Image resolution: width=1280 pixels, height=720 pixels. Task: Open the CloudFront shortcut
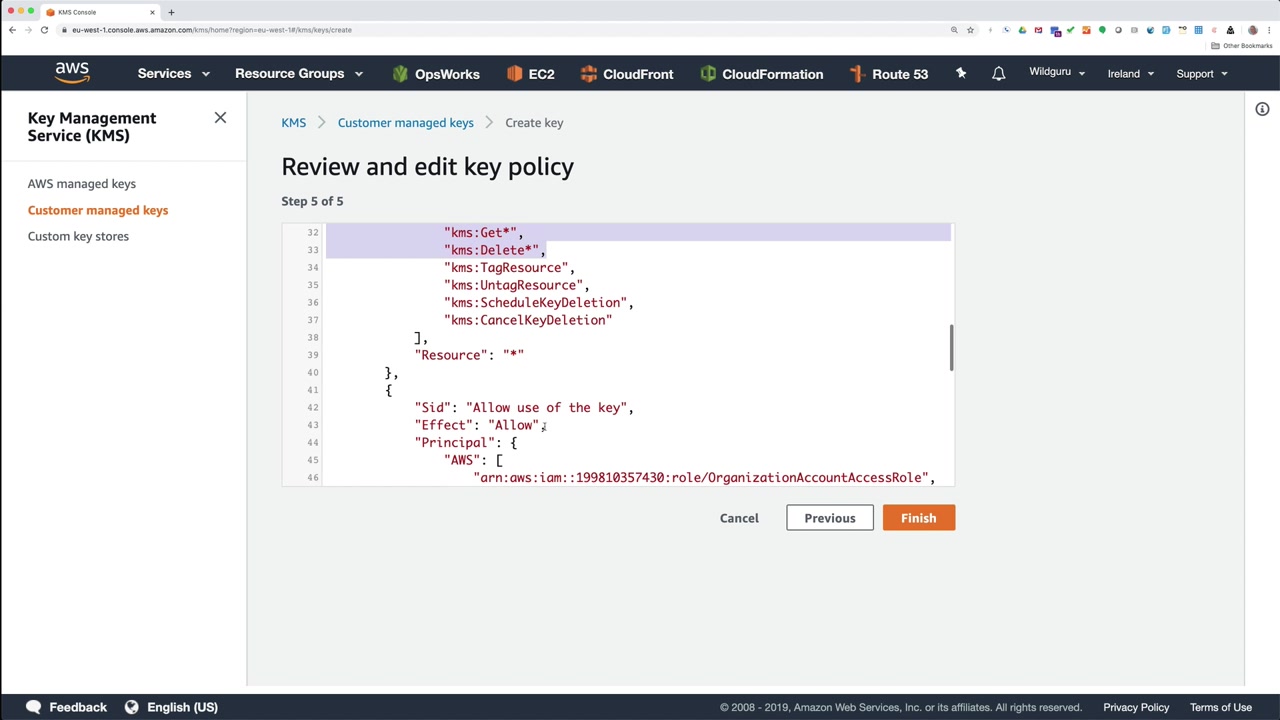[x=626, y=74]
